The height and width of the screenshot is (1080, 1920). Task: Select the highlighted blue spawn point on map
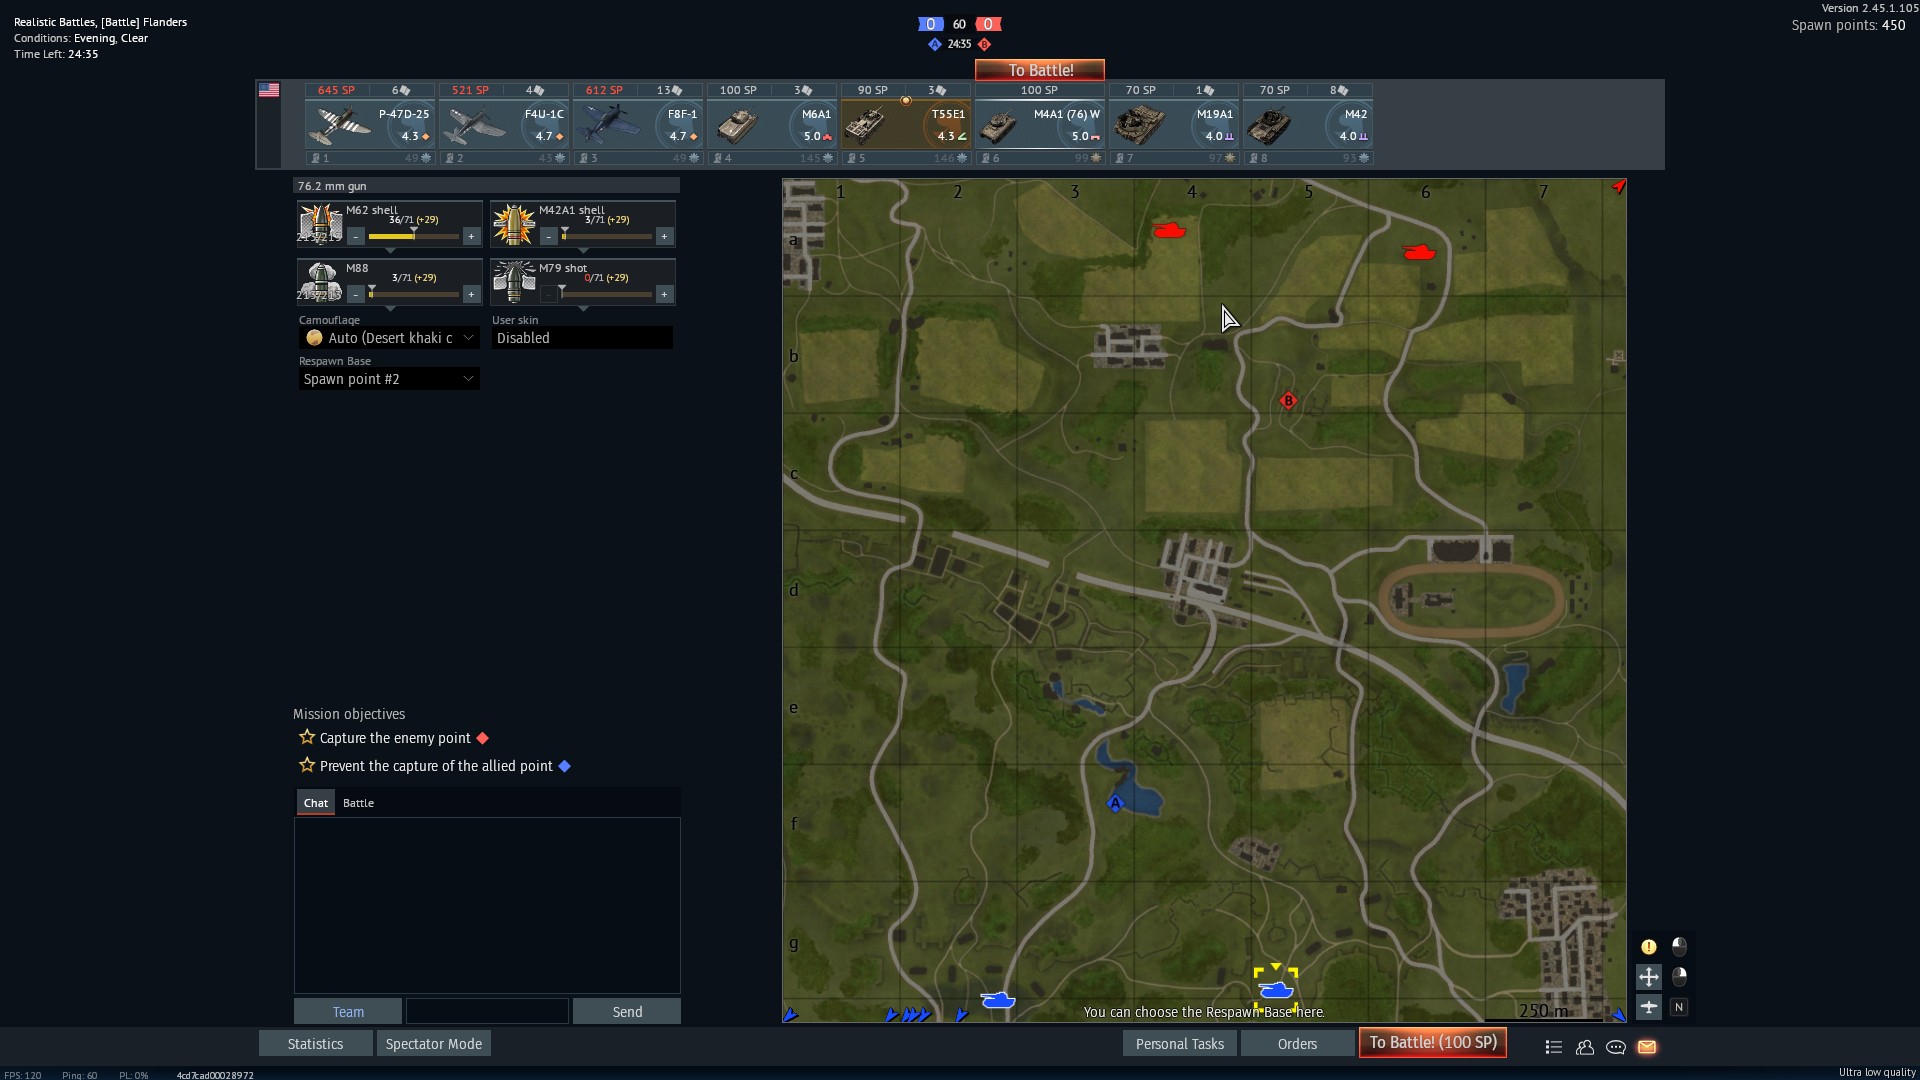coord(1276,990)
